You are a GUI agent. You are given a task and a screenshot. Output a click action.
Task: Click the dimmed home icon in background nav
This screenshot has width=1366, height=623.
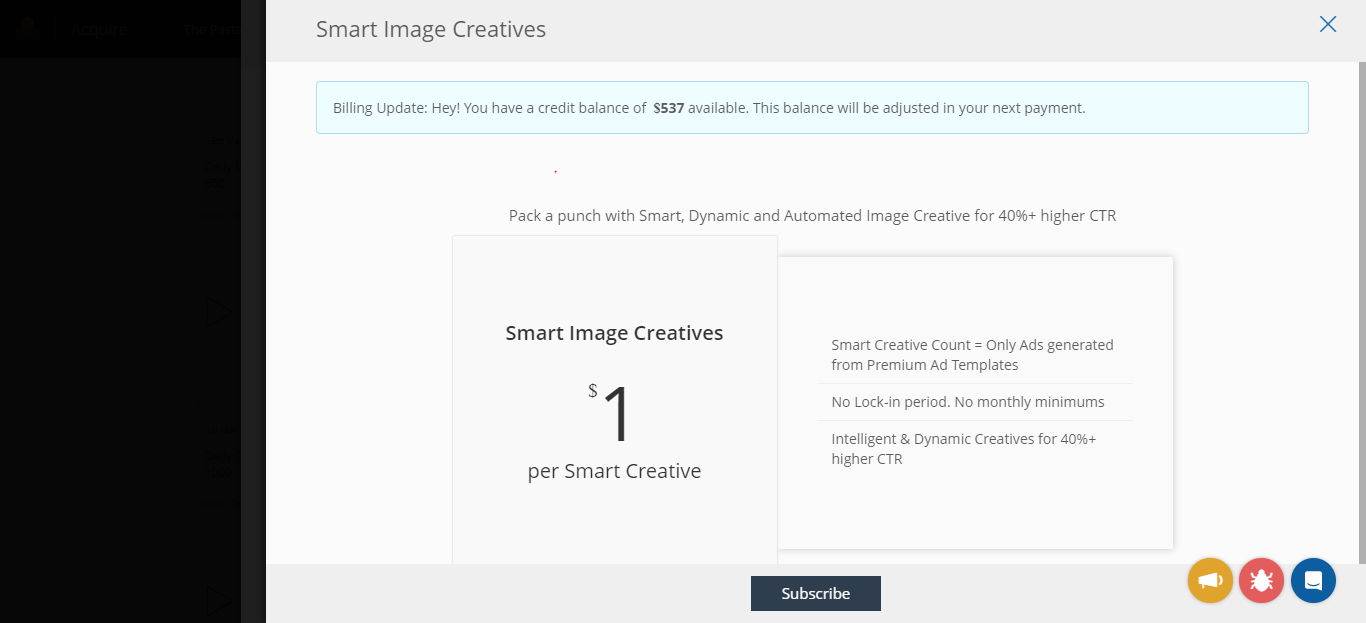(27, 28)
